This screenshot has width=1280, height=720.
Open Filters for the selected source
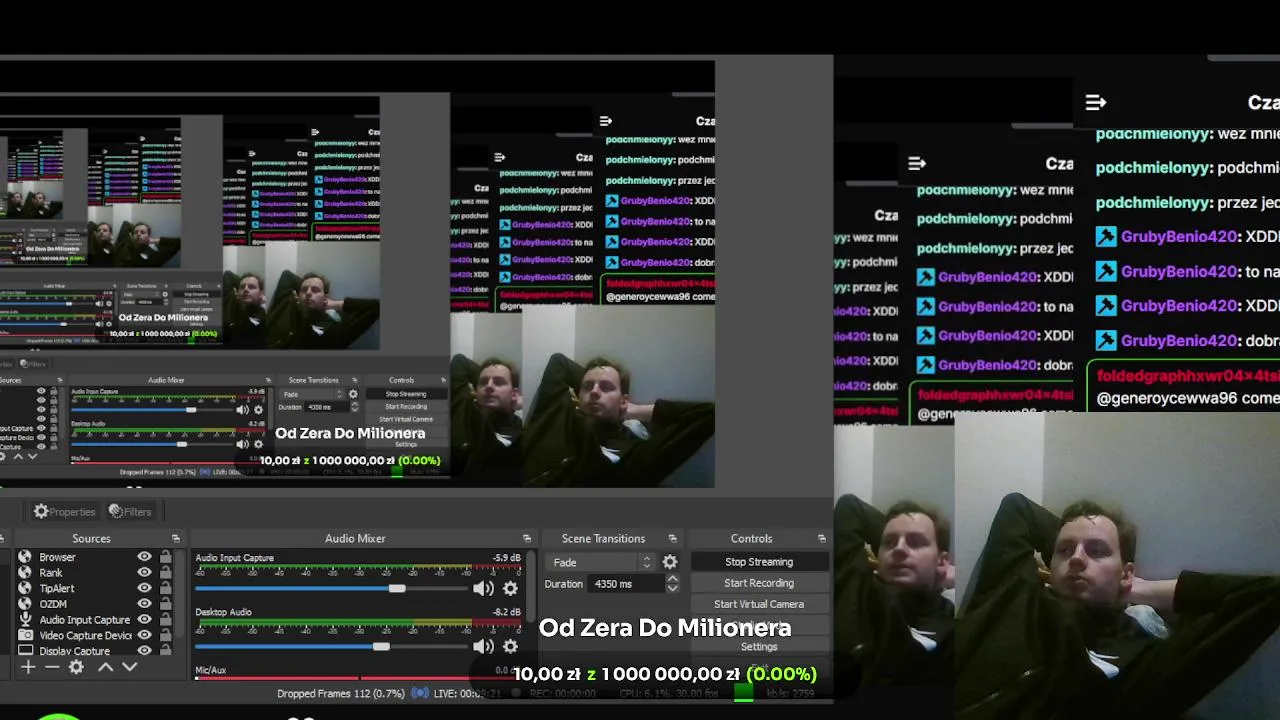pos(130,512)
